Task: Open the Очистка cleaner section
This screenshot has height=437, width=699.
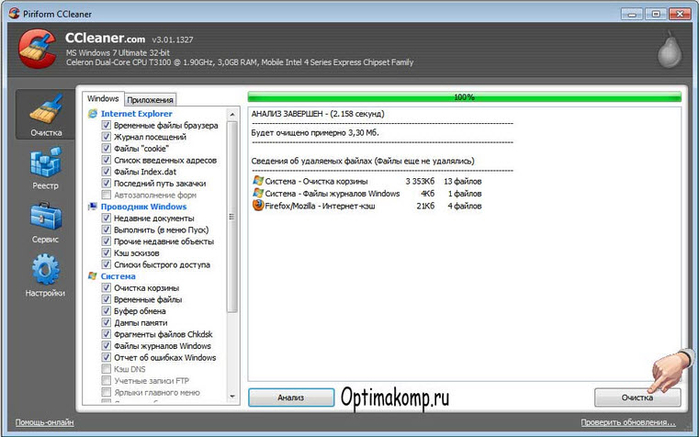Action: click(45, 115)
